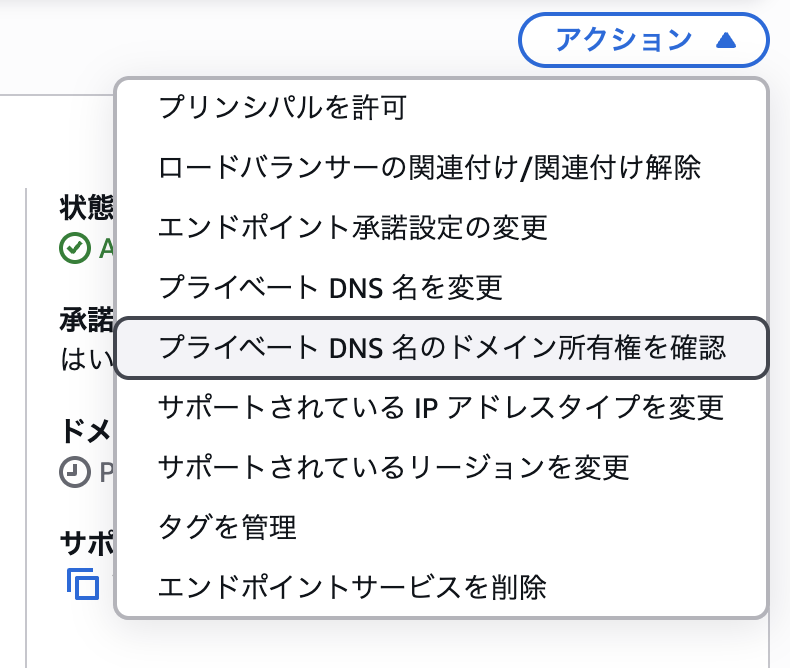790x668 pixels.
Task: Open タグを管理 from actions menu
Action: point(441,527)
